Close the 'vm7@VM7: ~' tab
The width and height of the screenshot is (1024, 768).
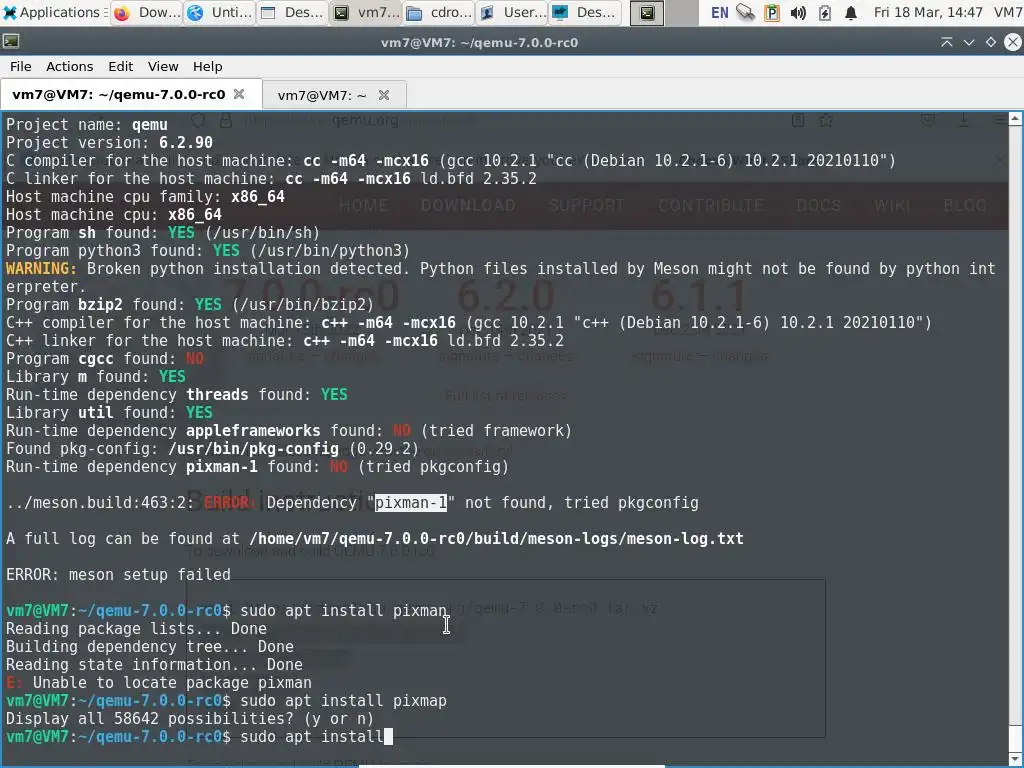[384, 95]
